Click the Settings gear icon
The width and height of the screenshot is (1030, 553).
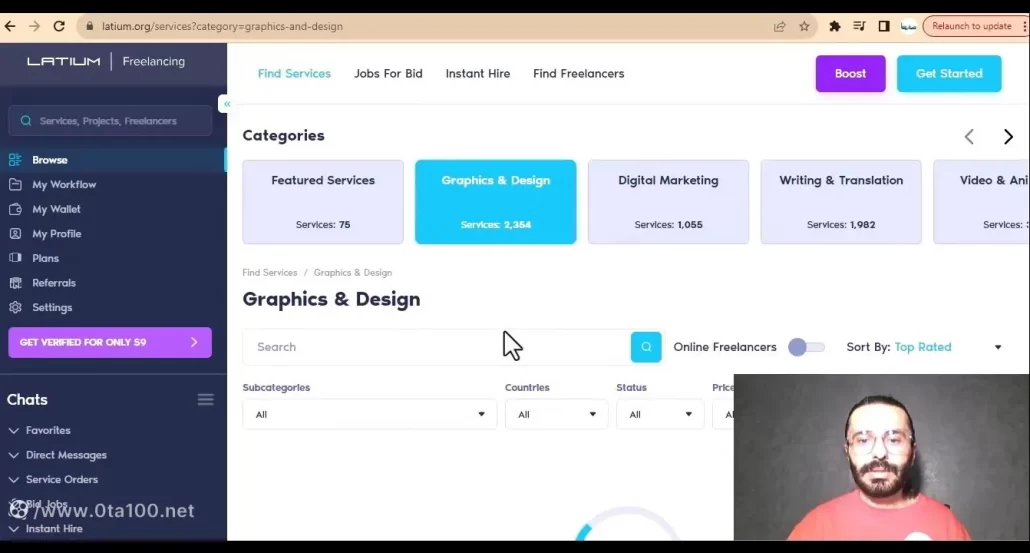point(15,307)
